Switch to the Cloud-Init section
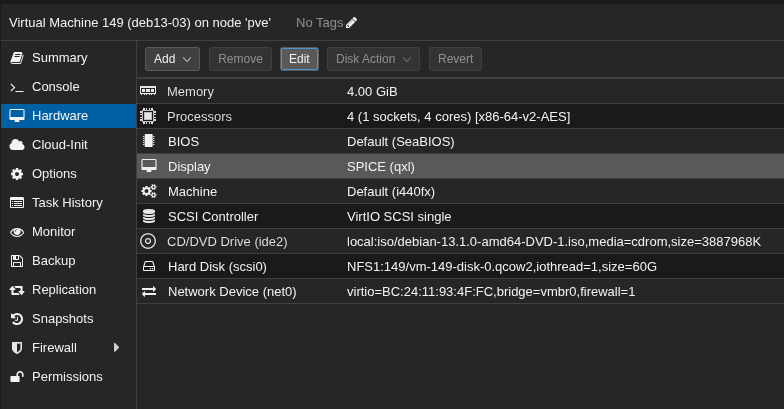This screenshot has width=784, height=409. pyautogui.click(x=59, y=145)
